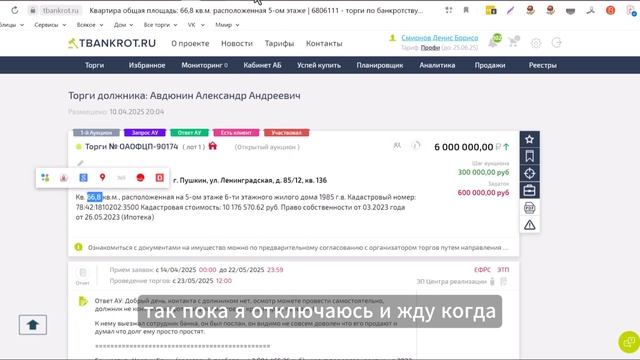
Task: Open the Избранное navigation tab
Action: click(x=147, y=65)
